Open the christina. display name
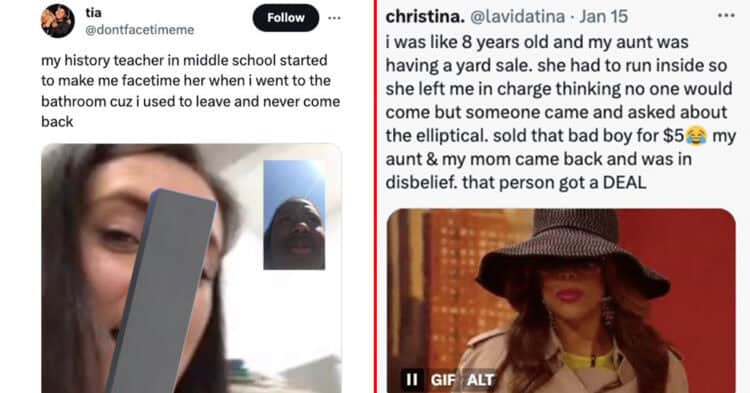The height and width of the screenshot is (393, 750). tap(425, 17)
